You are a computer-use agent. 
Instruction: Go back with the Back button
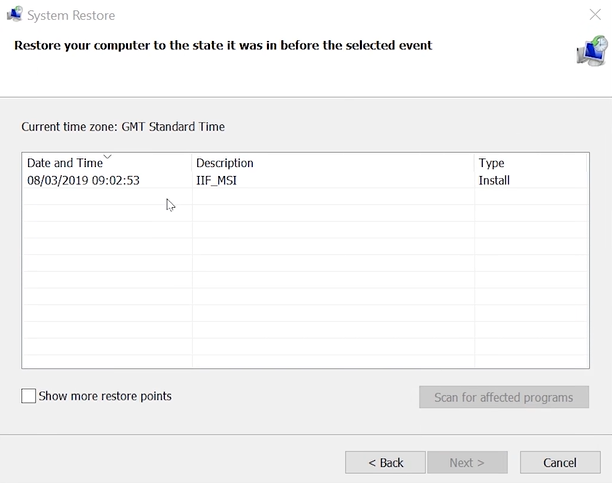[x=385, y=463]
